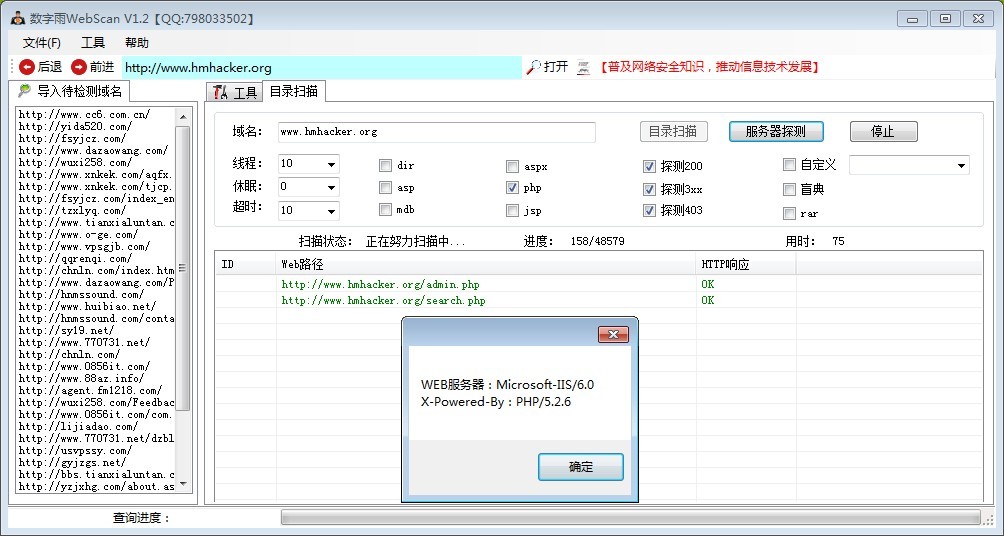Click the Web路径 column header
This screenshot has width=1004, height=536.
click(486, 264)
